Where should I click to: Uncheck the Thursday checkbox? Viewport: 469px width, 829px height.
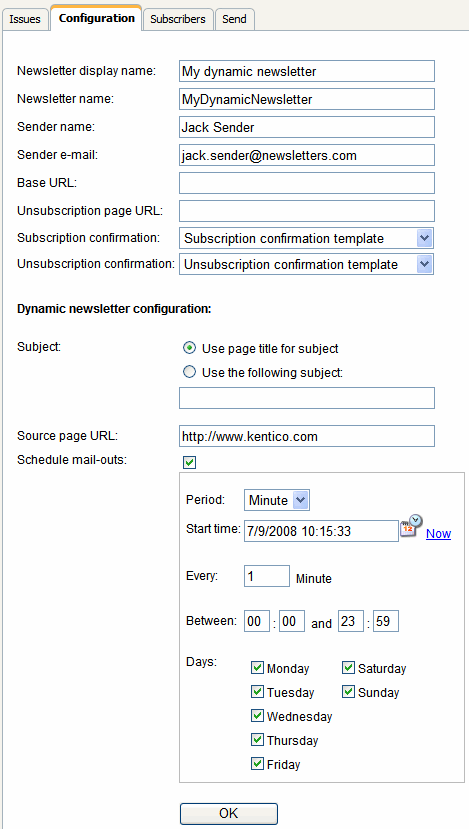[x=257, y=740]
